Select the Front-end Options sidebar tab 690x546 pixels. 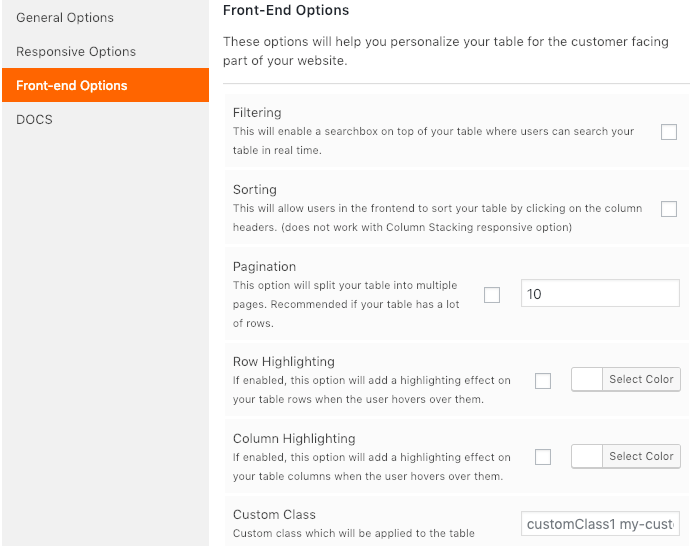coord(72,86)
